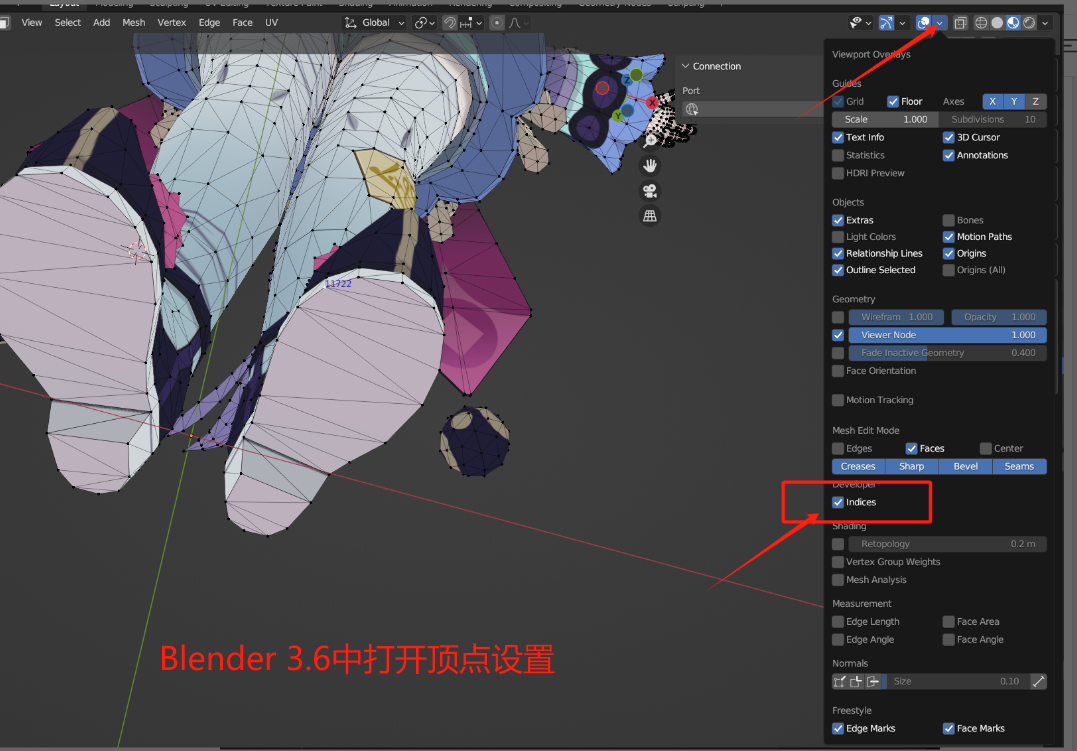Toggle the viewport overlays icon
Viewport: 1077px width, 751px height.
(x=924, y=23)
